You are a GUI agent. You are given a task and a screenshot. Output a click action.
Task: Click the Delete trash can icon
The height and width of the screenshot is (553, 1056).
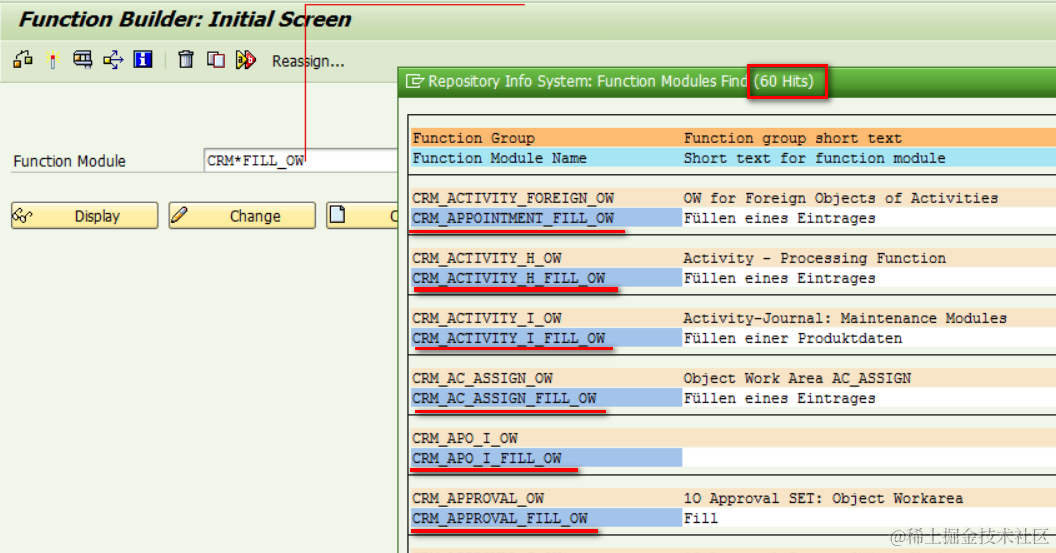[186, 60]
